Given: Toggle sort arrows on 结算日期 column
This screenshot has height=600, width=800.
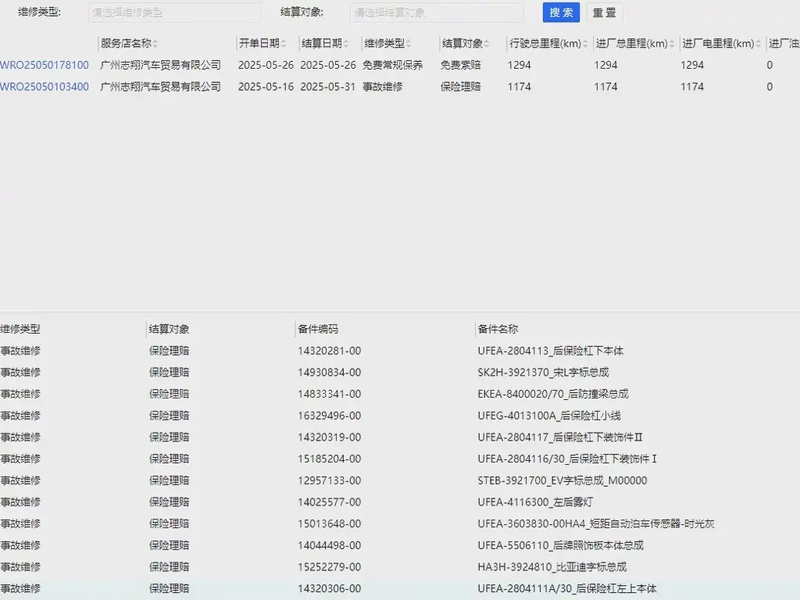Looking at the screenshot, I should point(348,44).
